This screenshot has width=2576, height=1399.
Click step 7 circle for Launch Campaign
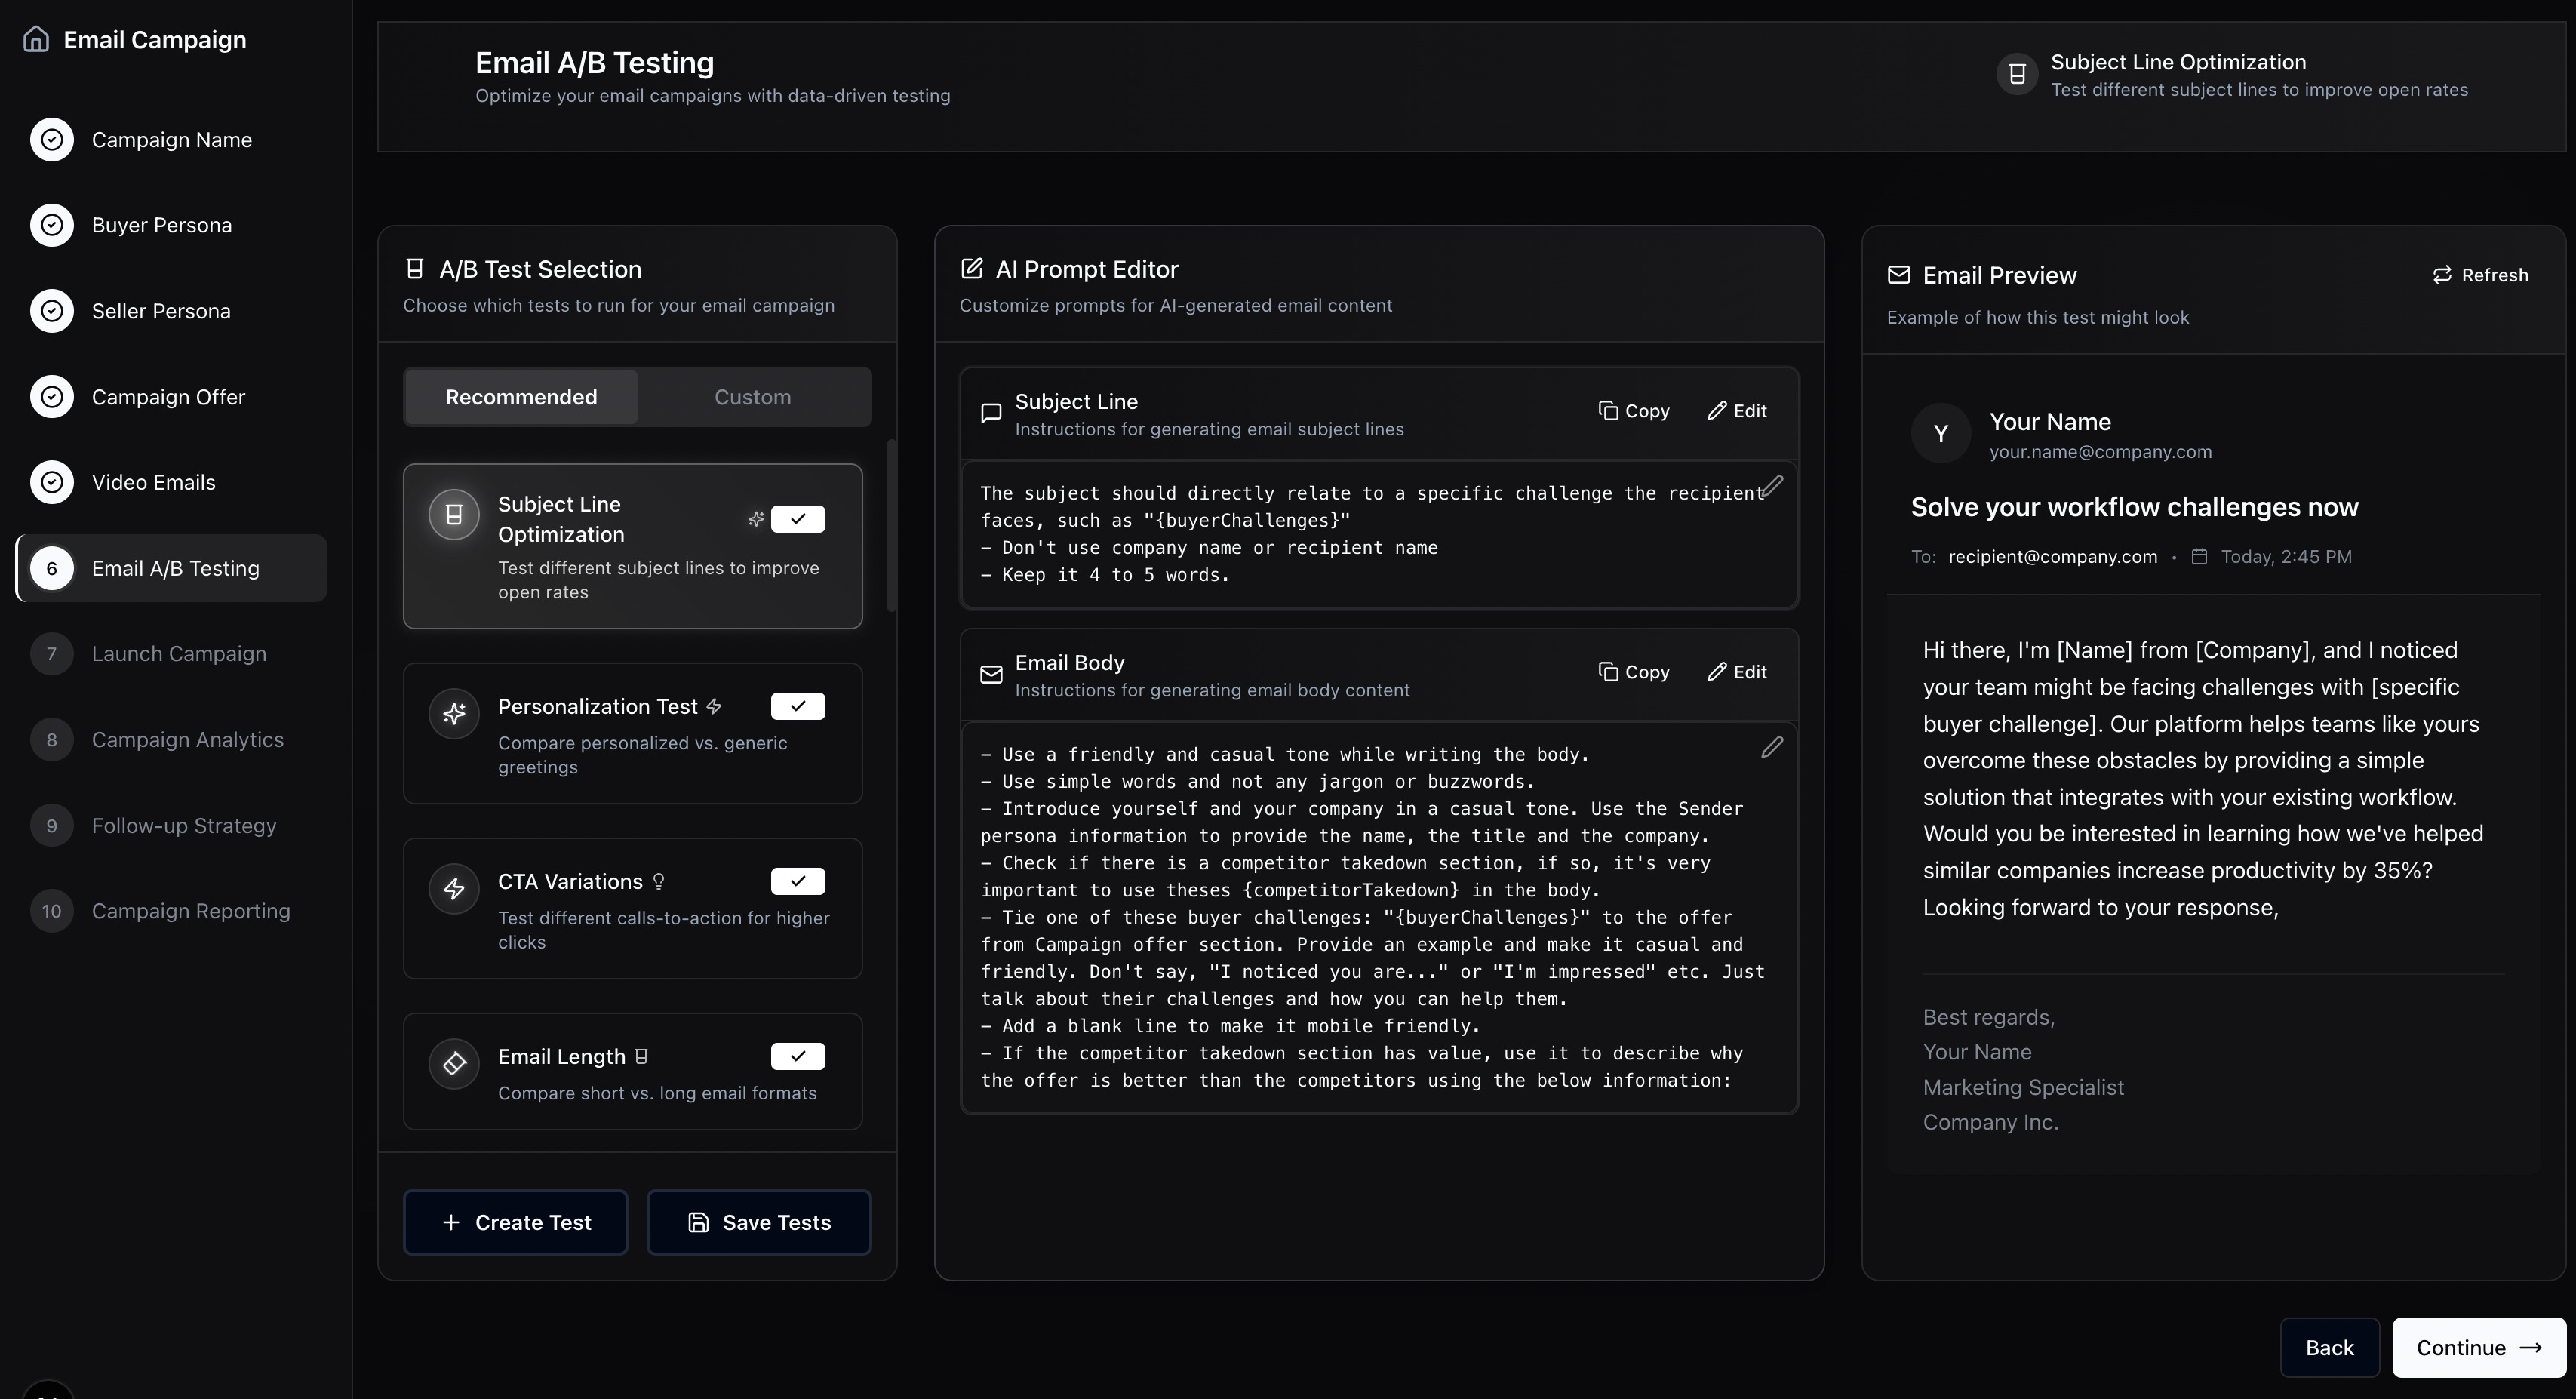(x=52, y=654)
